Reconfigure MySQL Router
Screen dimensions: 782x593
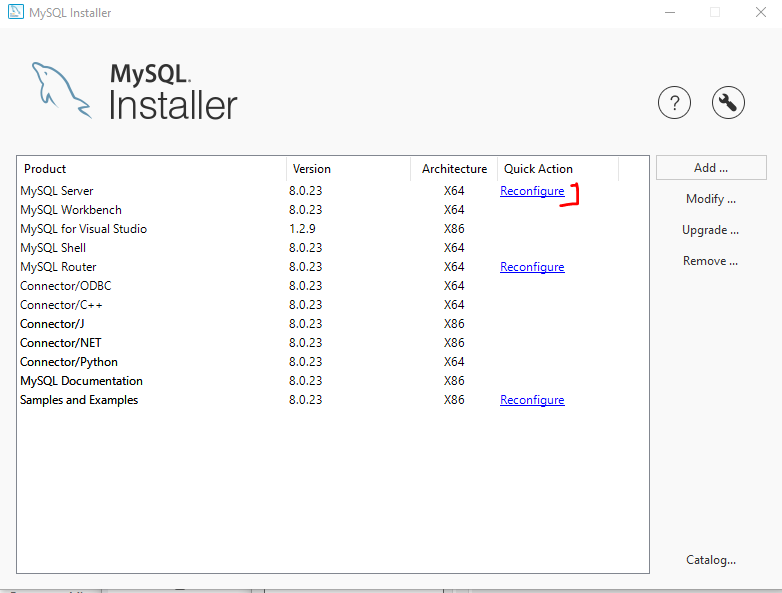[532, 267]
